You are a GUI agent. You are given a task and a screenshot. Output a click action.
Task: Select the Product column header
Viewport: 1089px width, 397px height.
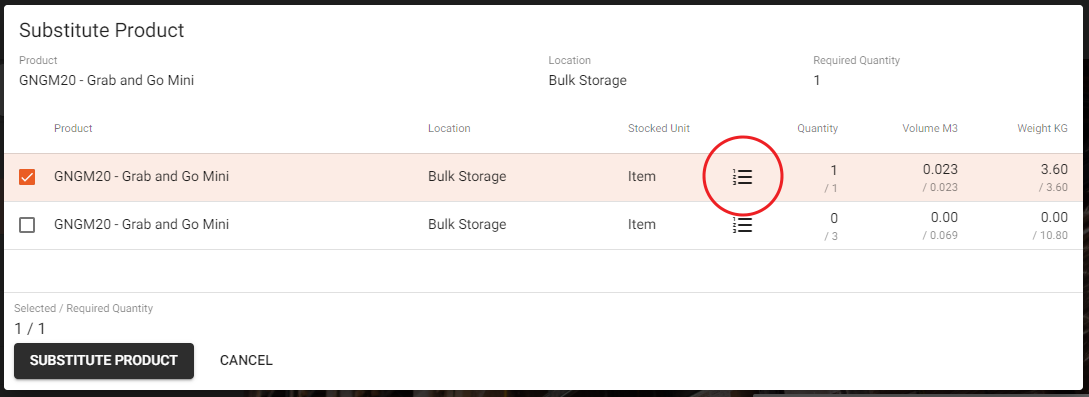coord(73,128)
